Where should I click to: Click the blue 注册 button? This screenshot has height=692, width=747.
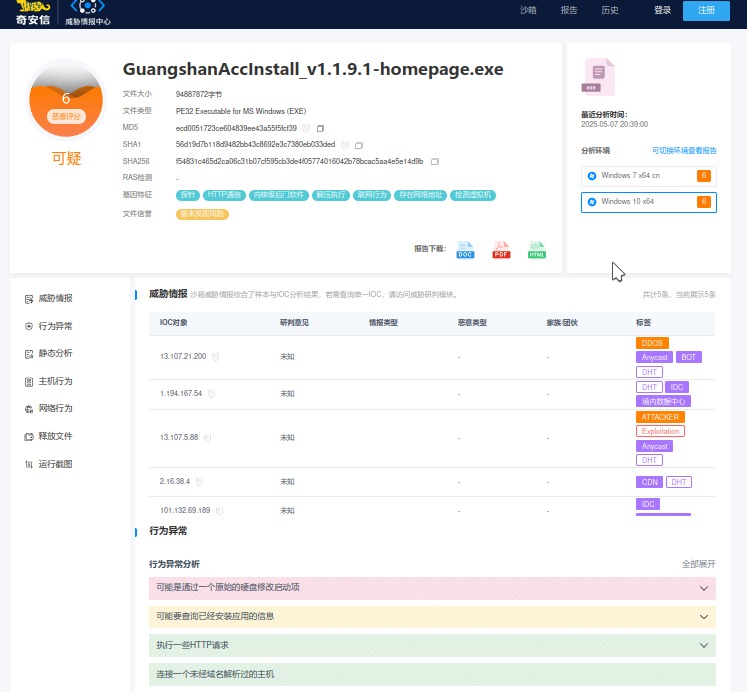click(x=706, y=11)
